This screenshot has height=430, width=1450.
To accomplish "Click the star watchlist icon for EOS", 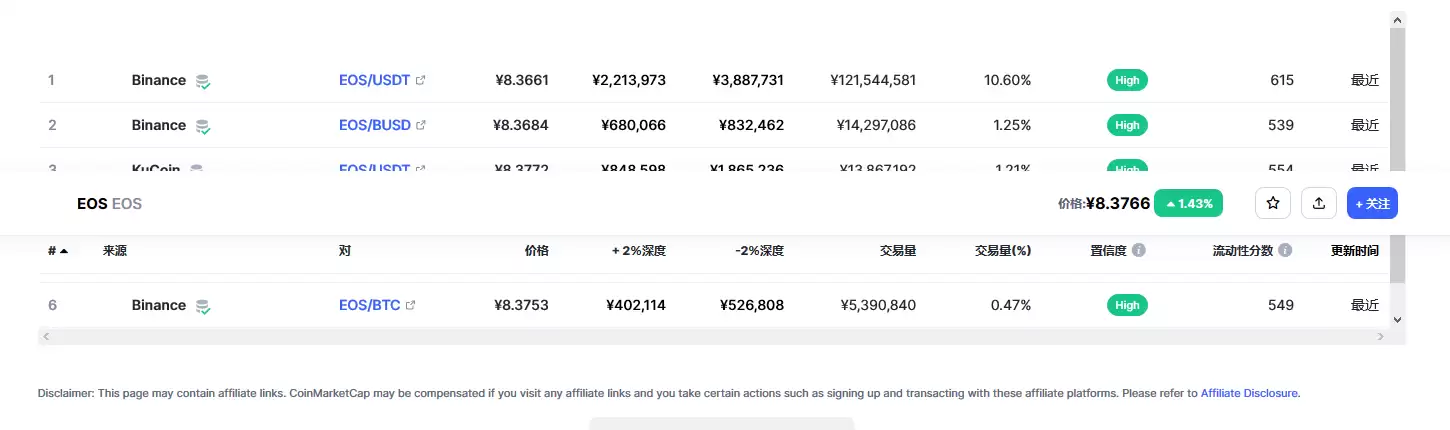I will click(x=1273, y=203).
